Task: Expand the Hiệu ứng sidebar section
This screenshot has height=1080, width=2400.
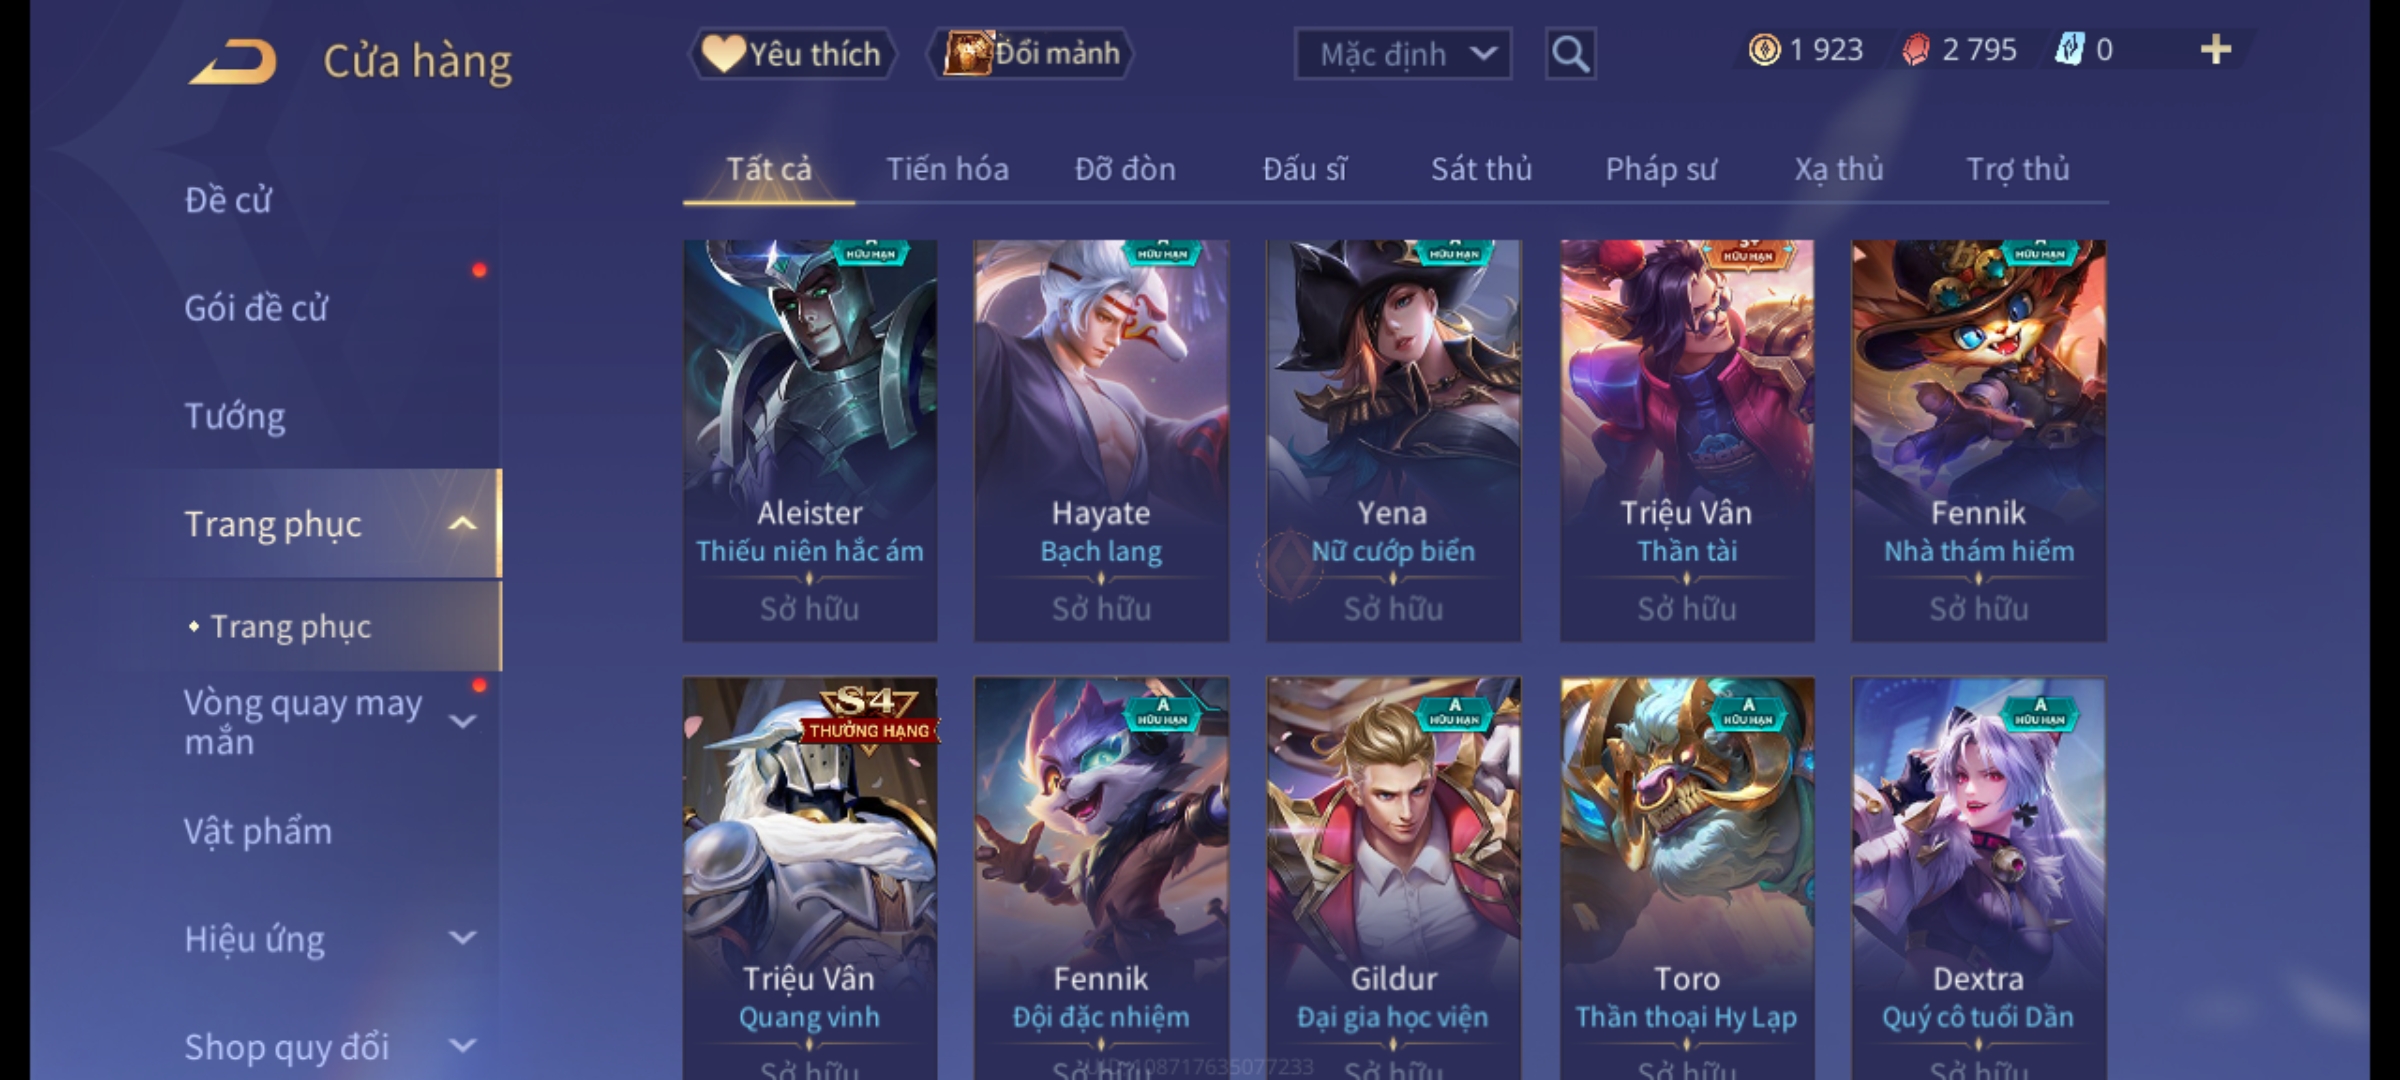Action: [x=462, y=938]
